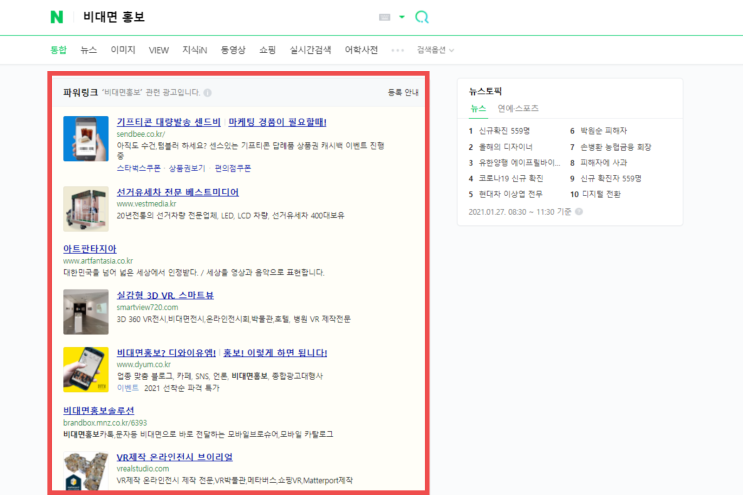Viewport: 743px width, 495px height.
Task: Open the 마케팅 경품이 필요할때! link
Action: pos(277,122)
